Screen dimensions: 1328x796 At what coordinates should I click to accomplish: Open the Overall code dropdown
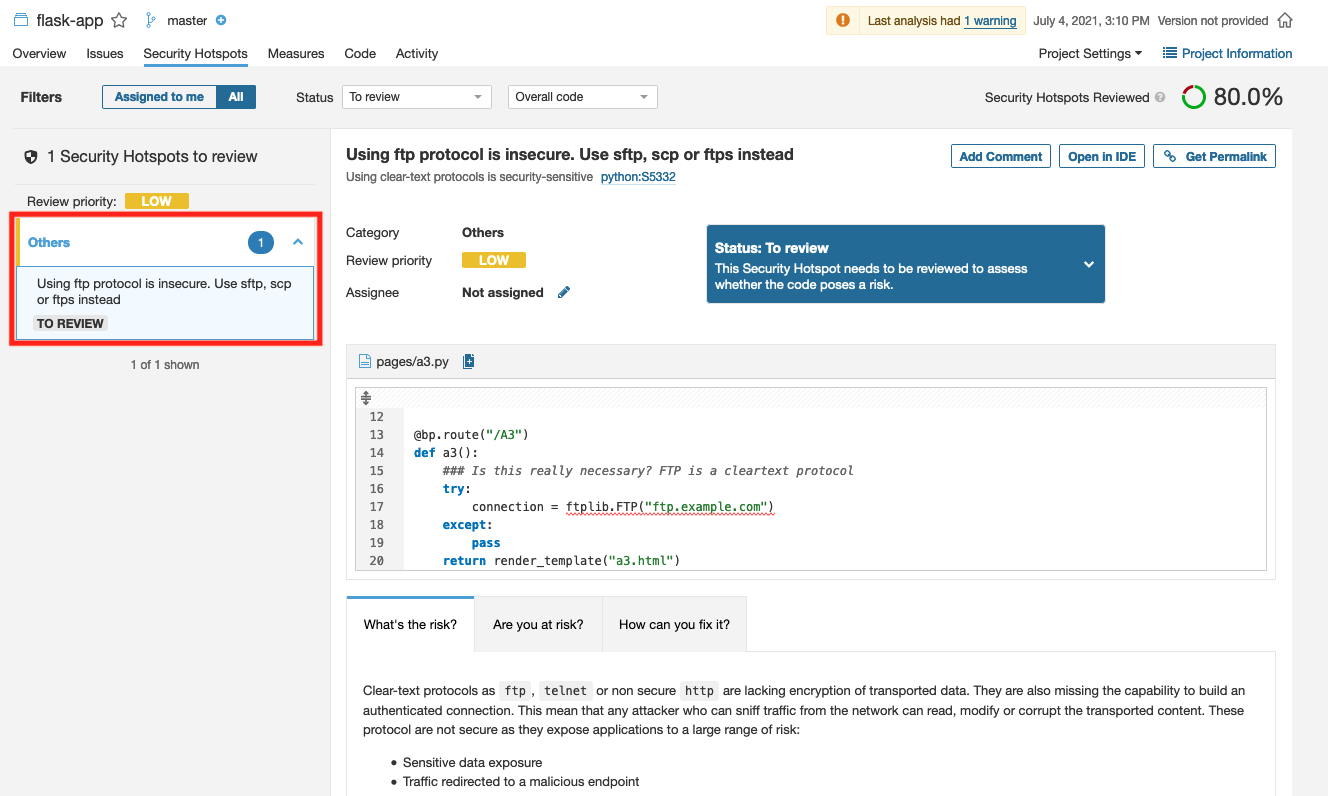click(582, 97)
